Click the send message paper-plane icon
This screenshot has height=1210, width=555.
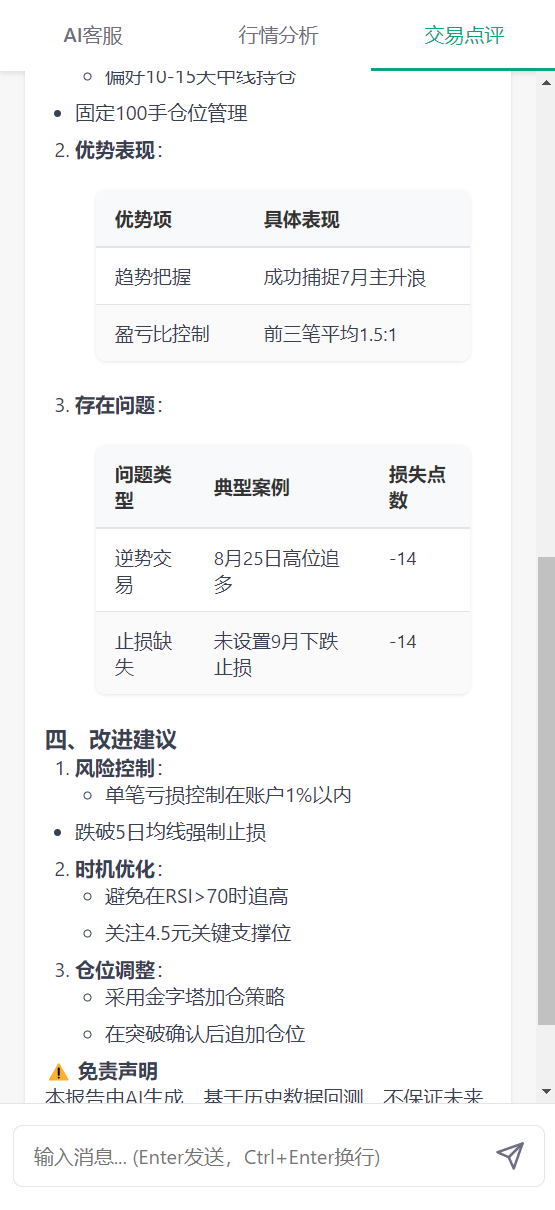(x=510, y=1156)
